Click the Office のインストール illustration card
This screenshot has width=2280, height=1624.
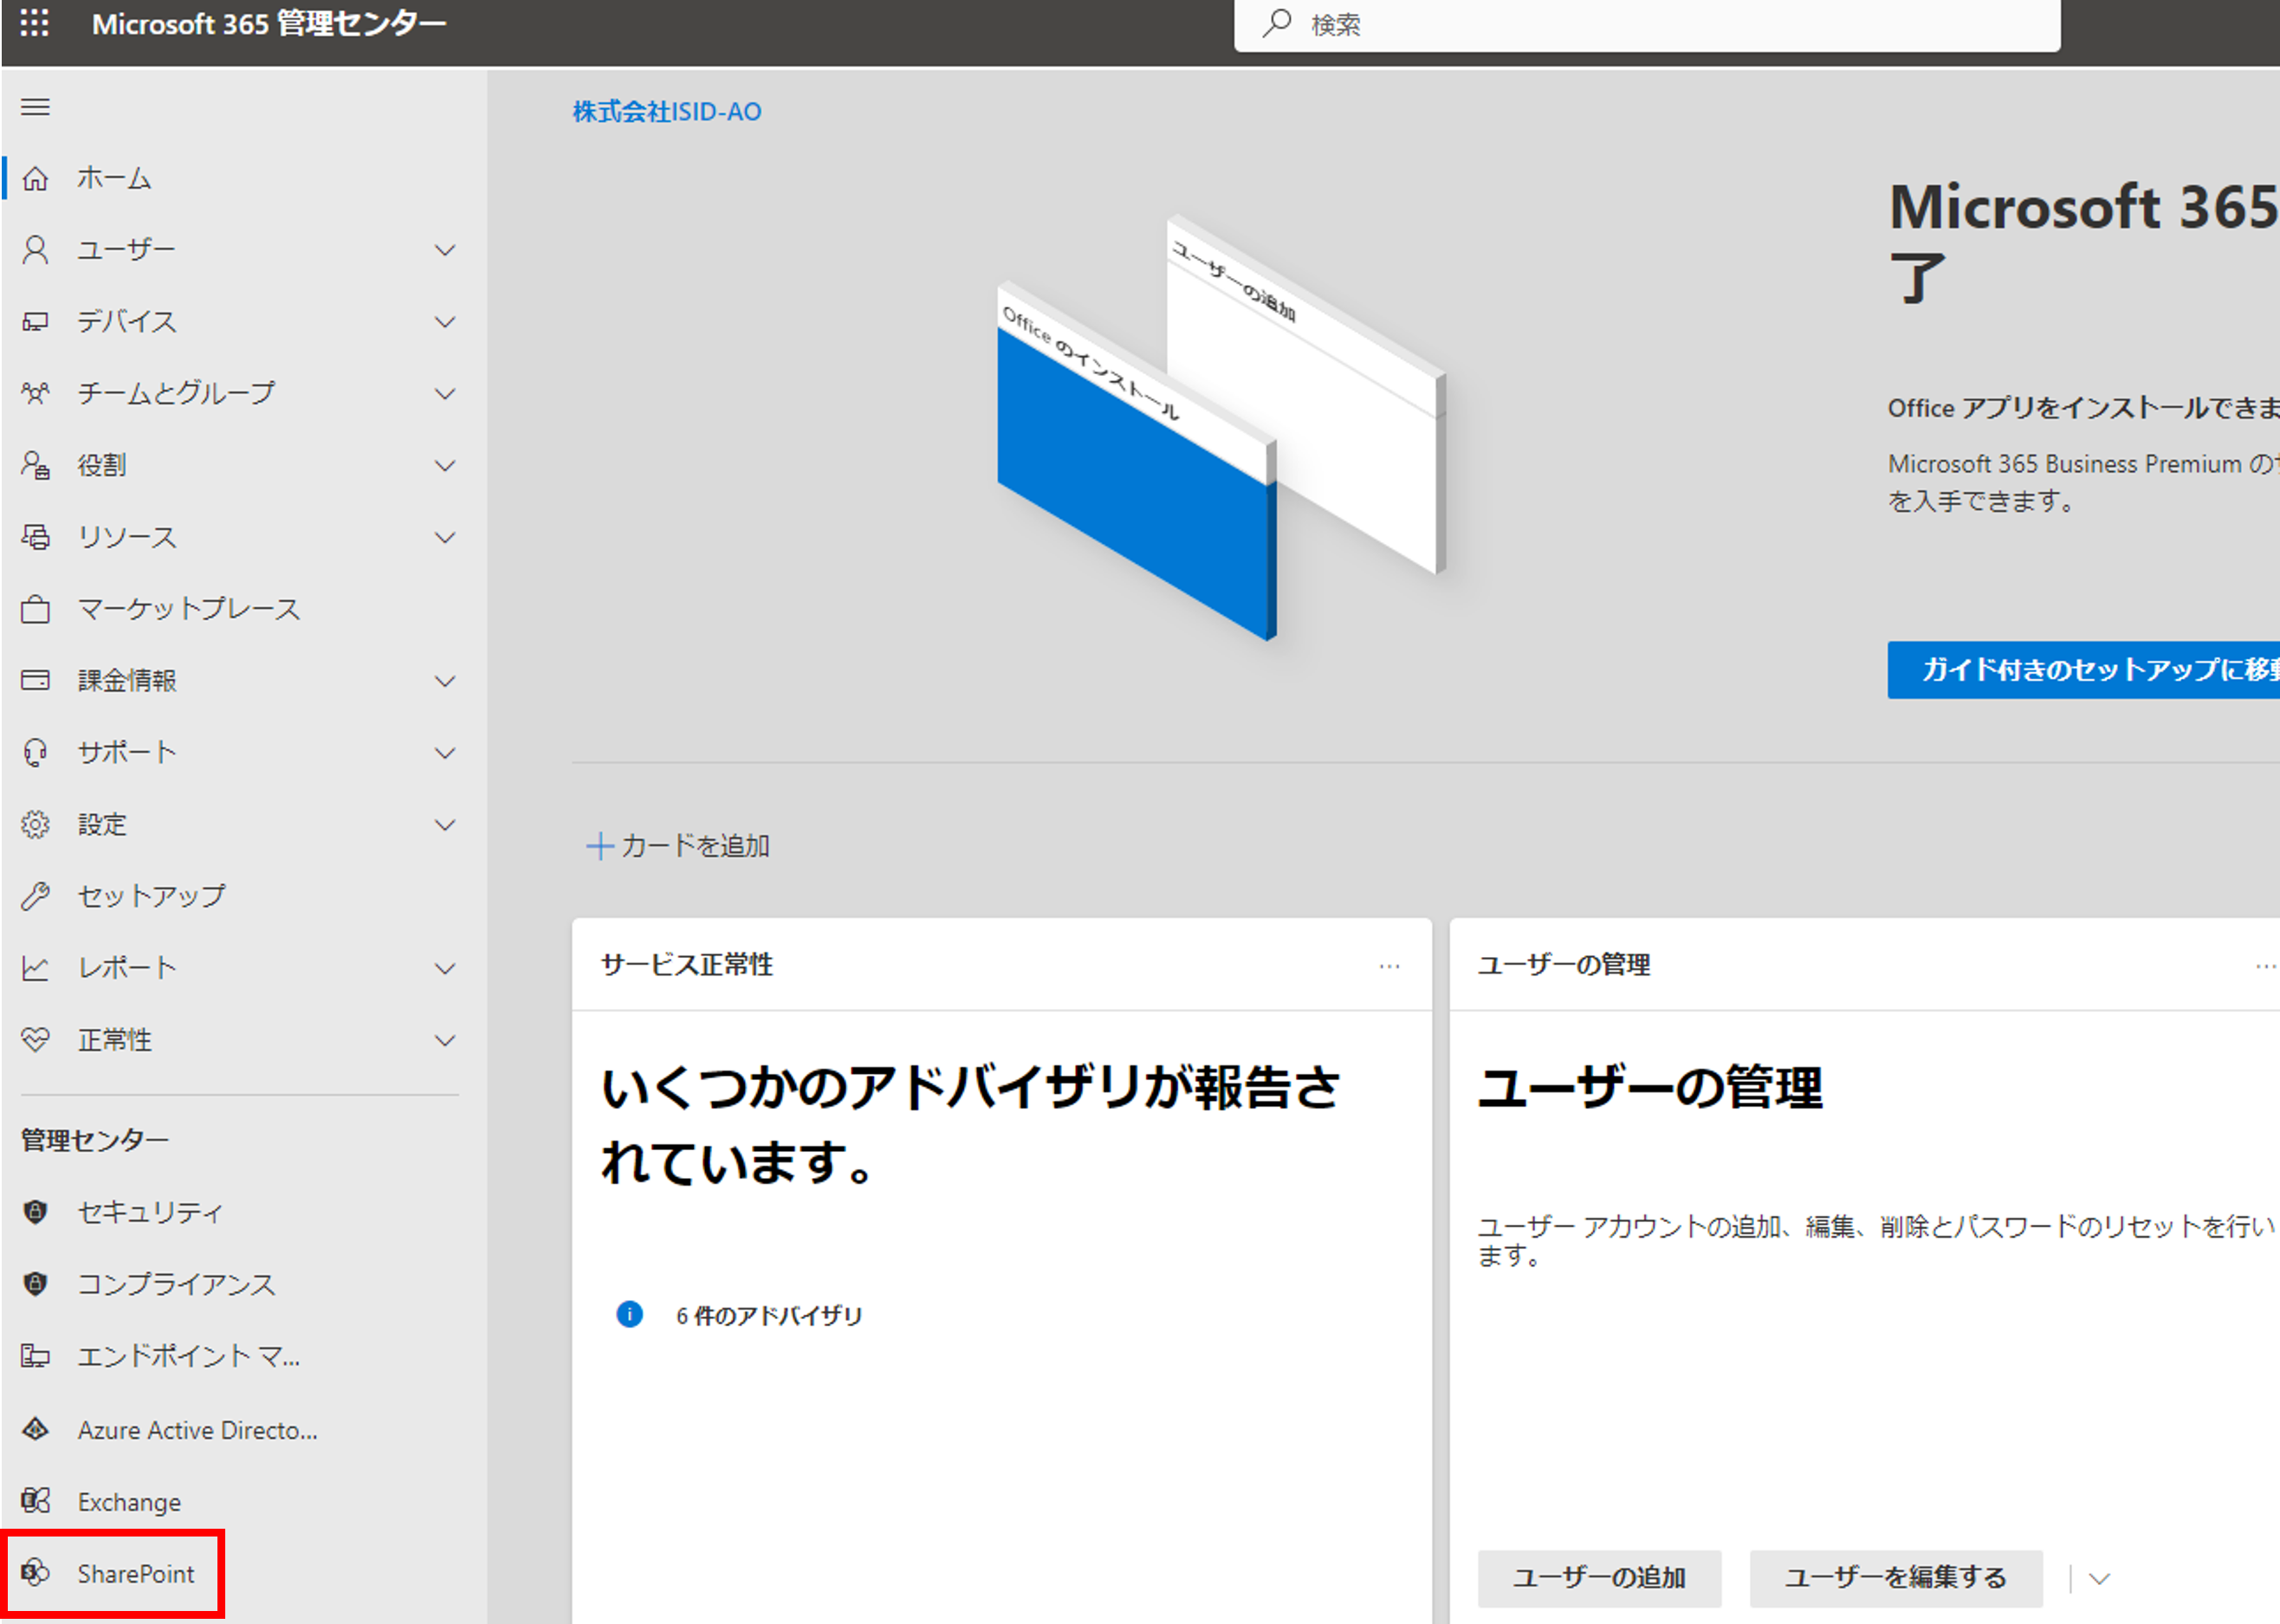coord(1137,460)
